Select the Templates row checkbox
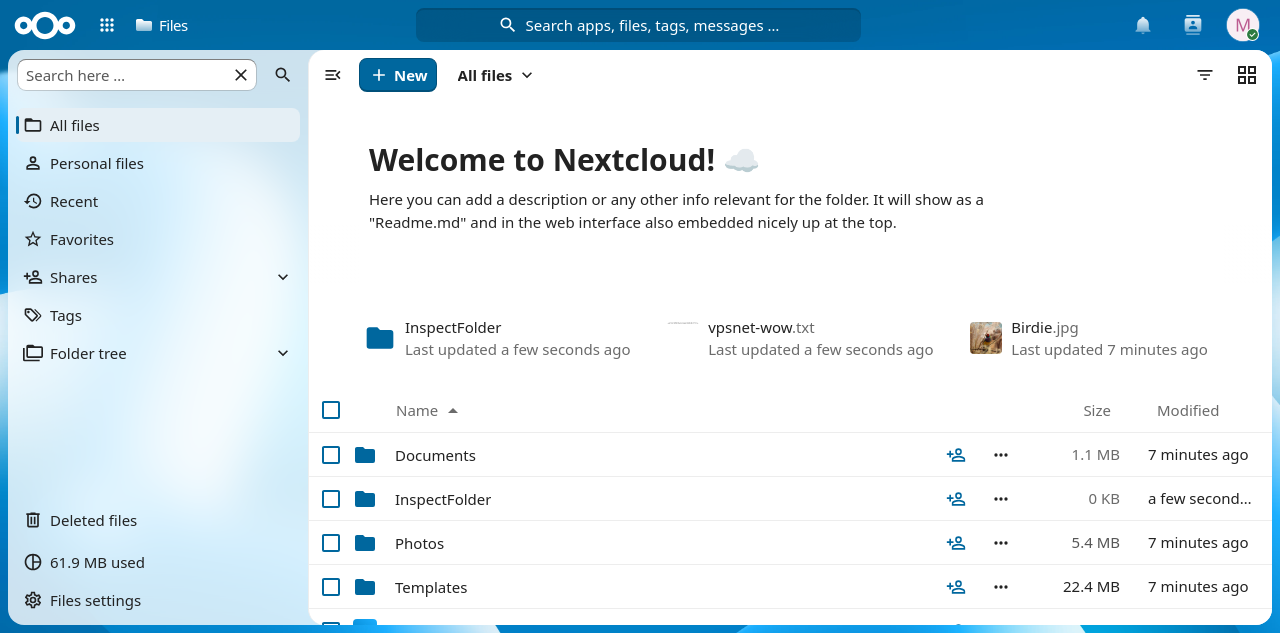Screen dimensions: 1280x633 point(331,587)
